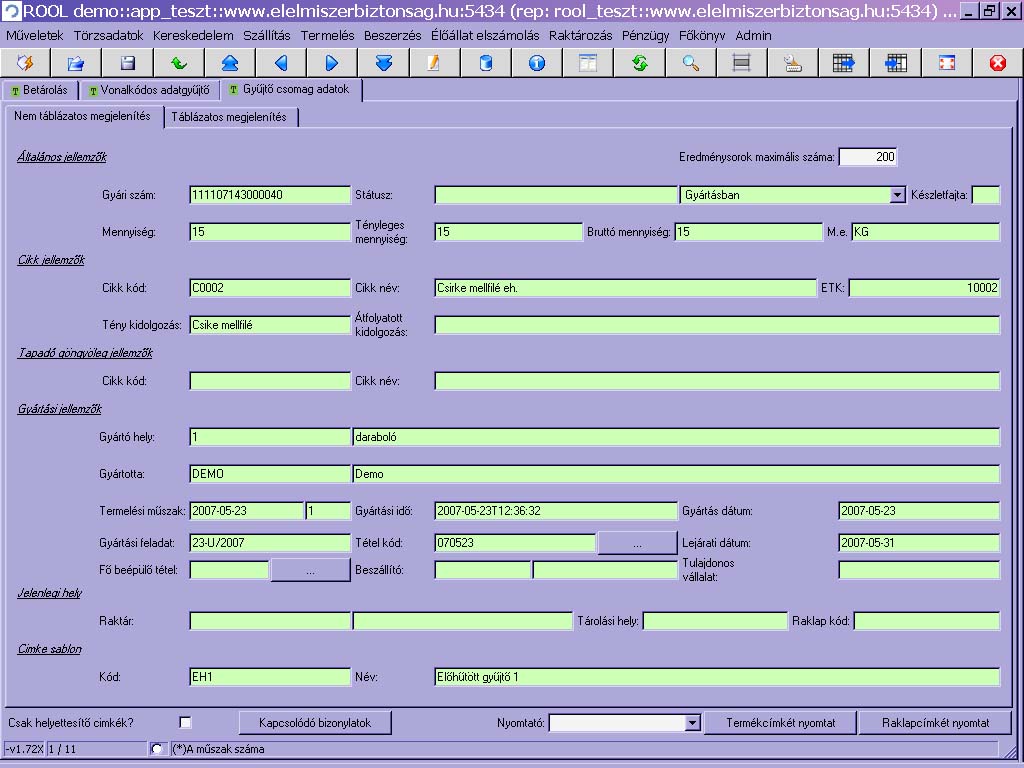Click the blue info icon
This screenshot has height=768, width=1024.
(537, 63)
